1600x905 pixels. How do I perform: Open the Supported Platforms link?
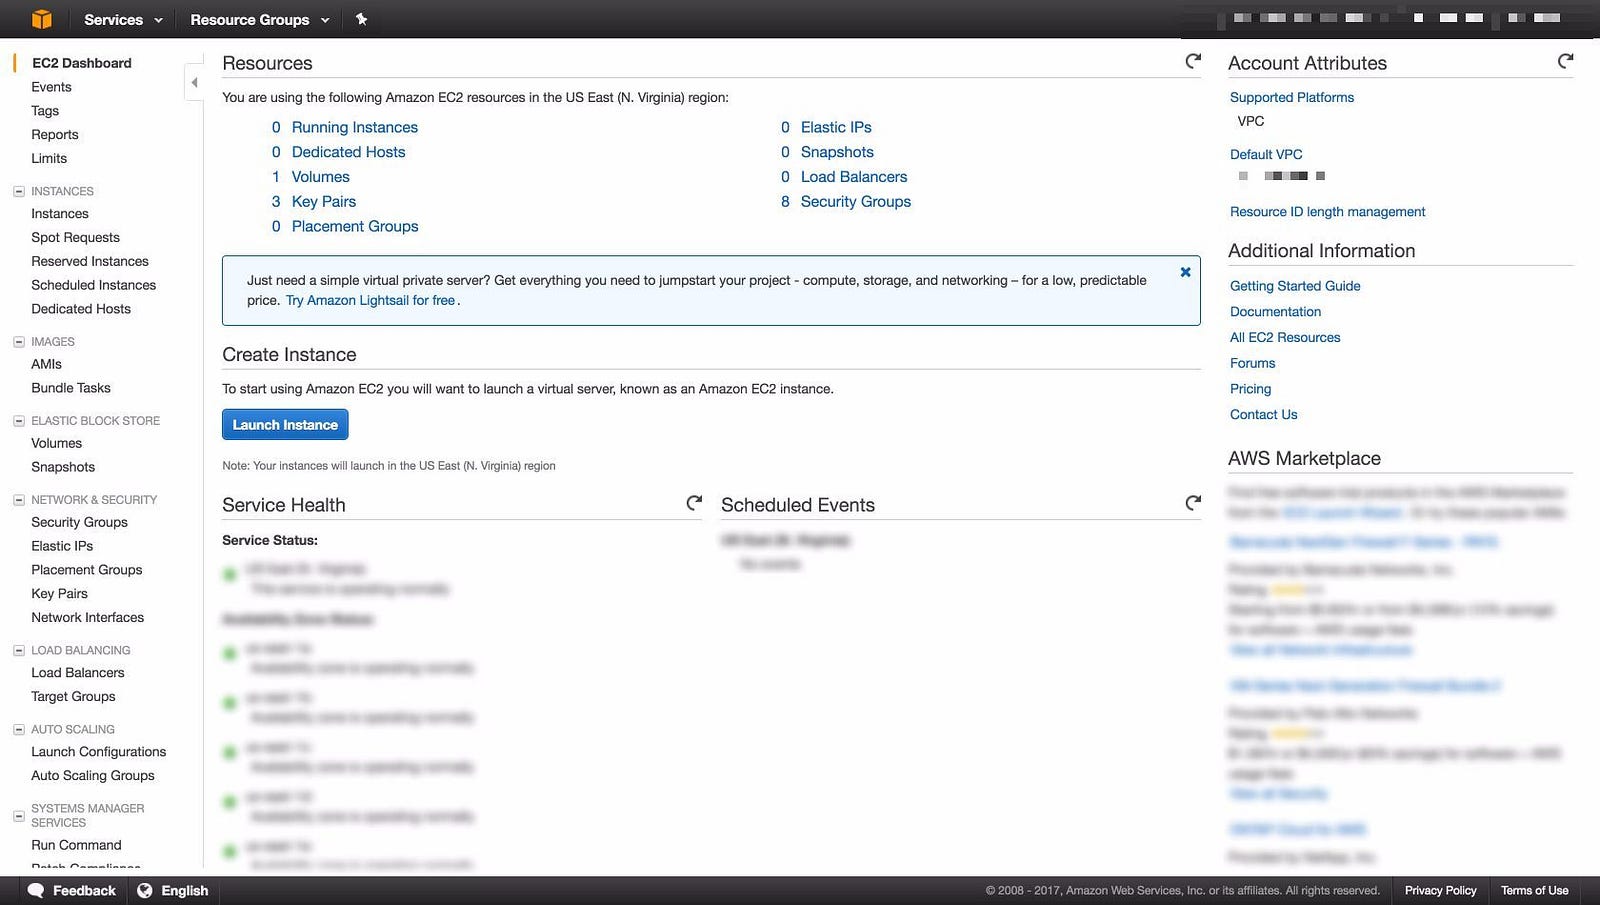click(x=1292, y=97)
